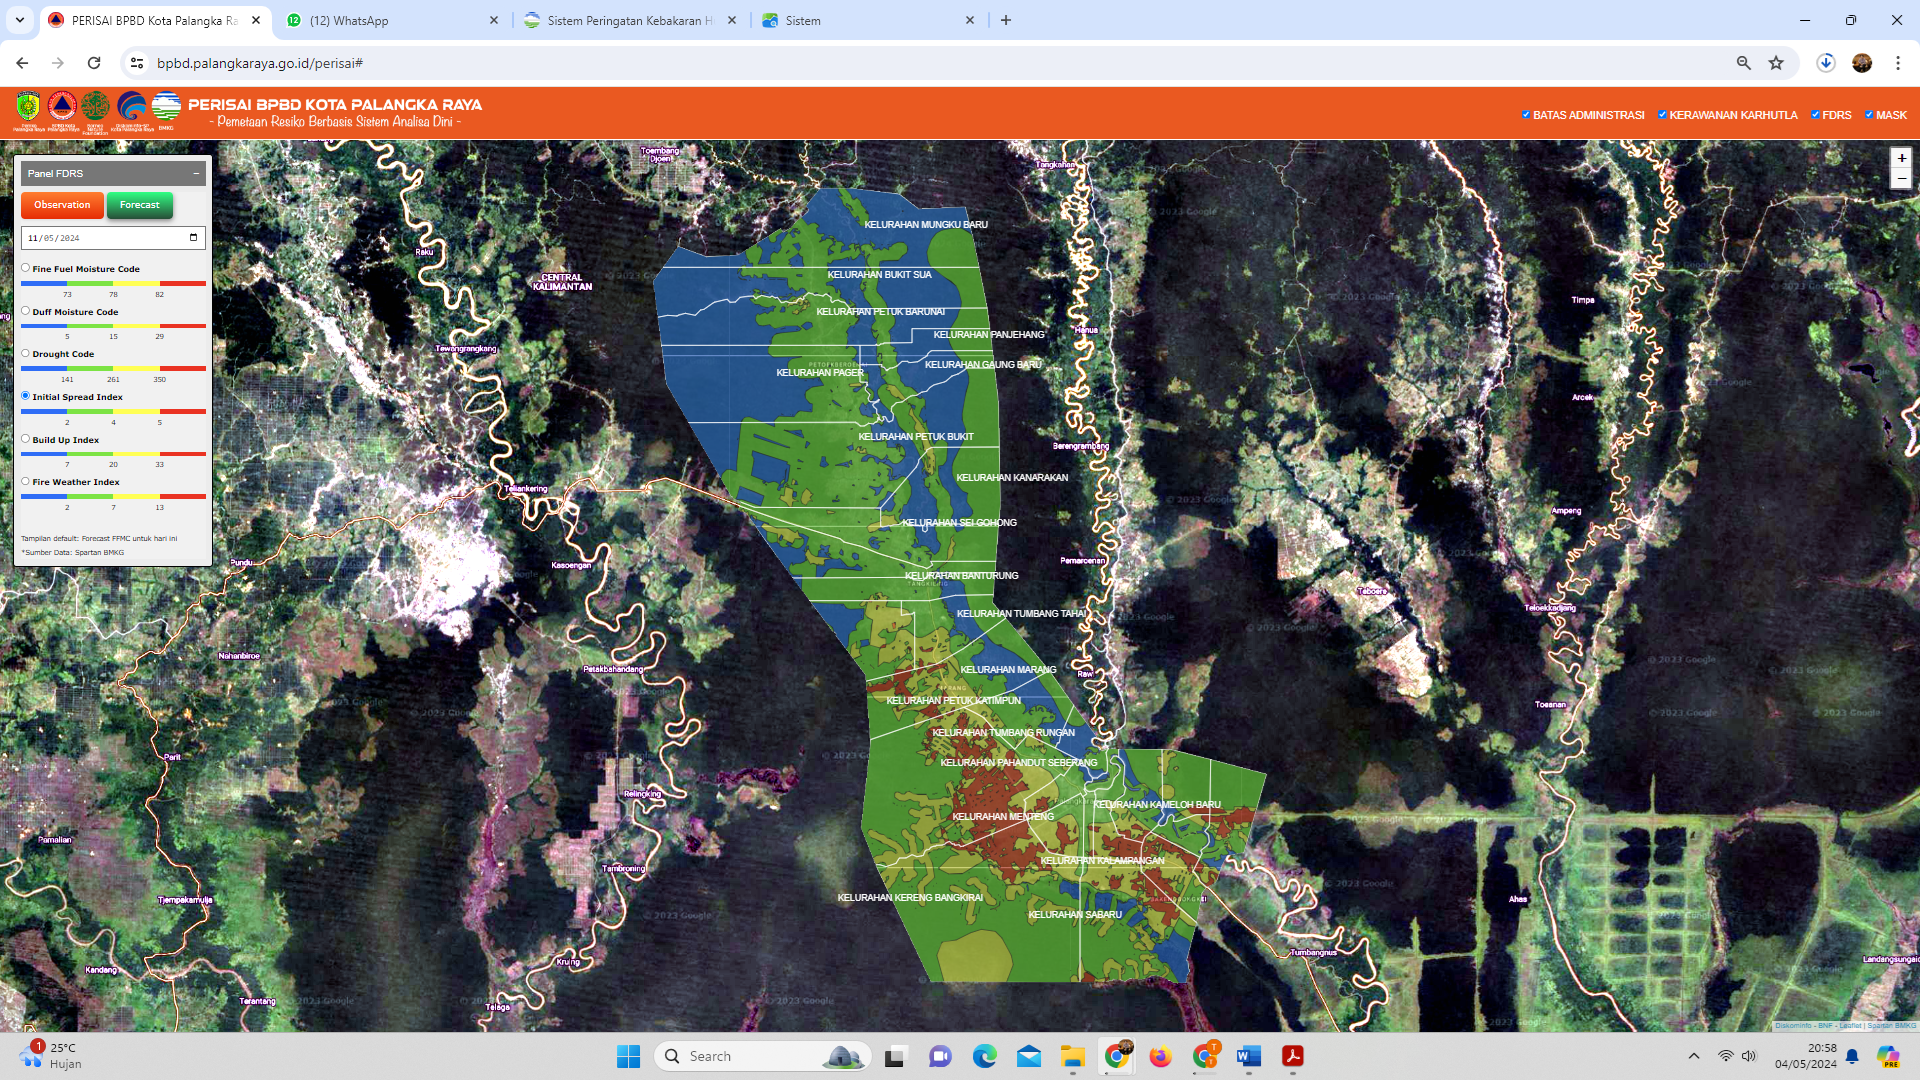The height and width of the screenshot is (1080, 1920).
Task: Select Drought Code radio button
Action: [25, 353]
